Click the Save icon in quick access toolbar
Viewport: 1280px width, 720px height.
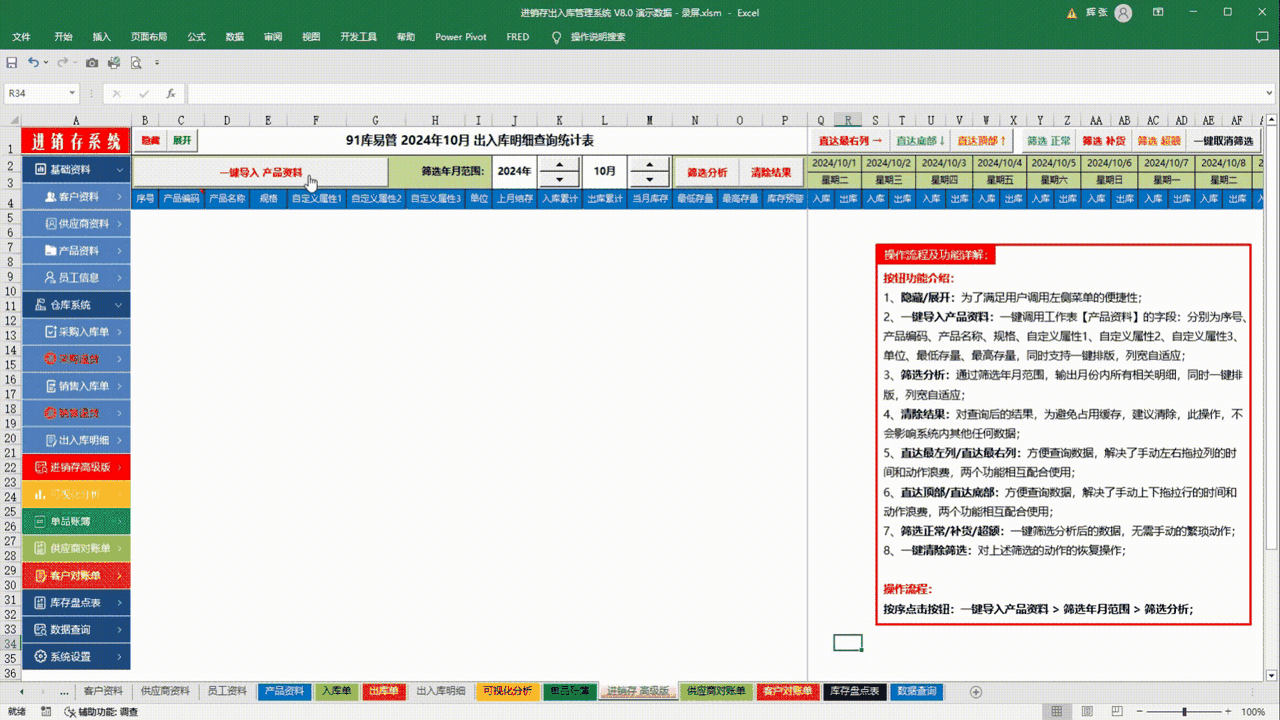(12, 62)
